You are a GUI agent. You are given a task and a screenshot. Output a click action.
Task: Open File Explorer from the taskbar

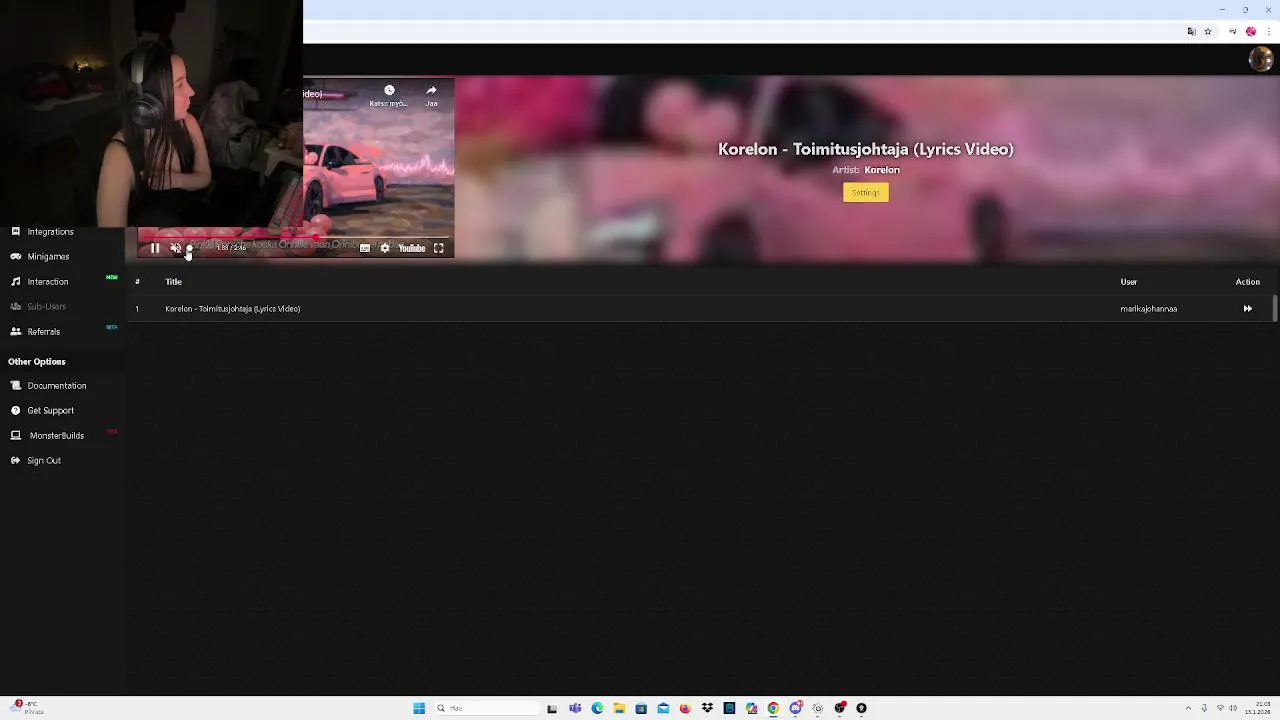click(619, 708)
